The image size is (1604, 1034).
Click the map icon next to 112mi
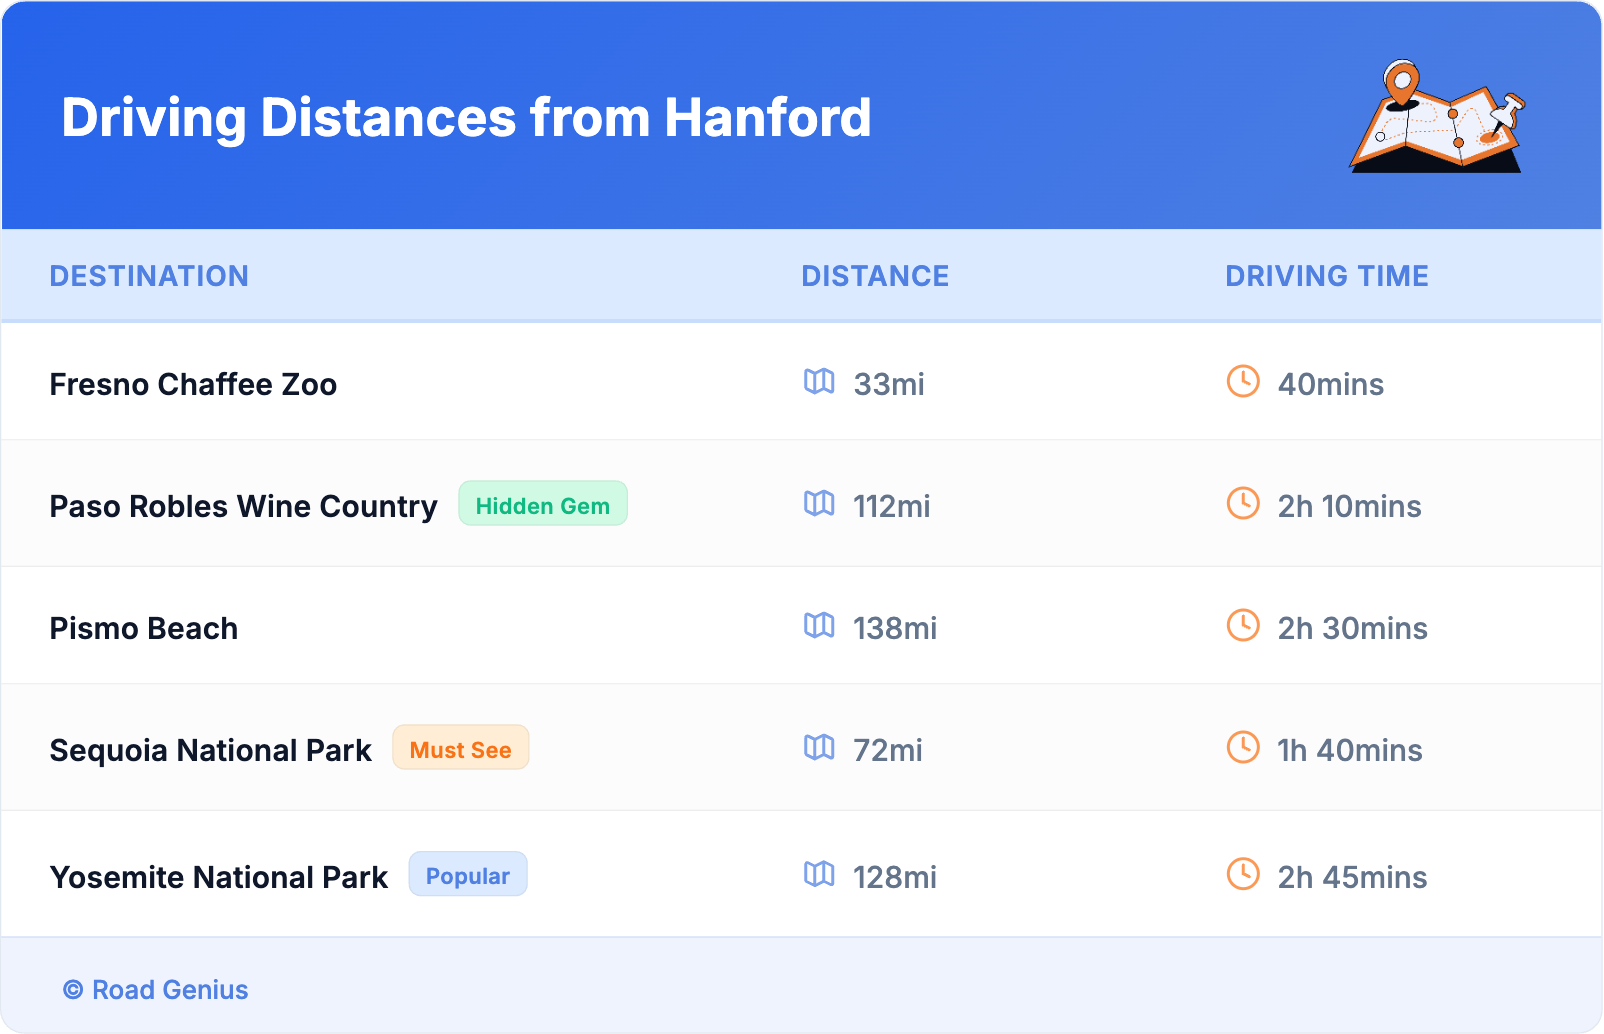click(819, 504)
